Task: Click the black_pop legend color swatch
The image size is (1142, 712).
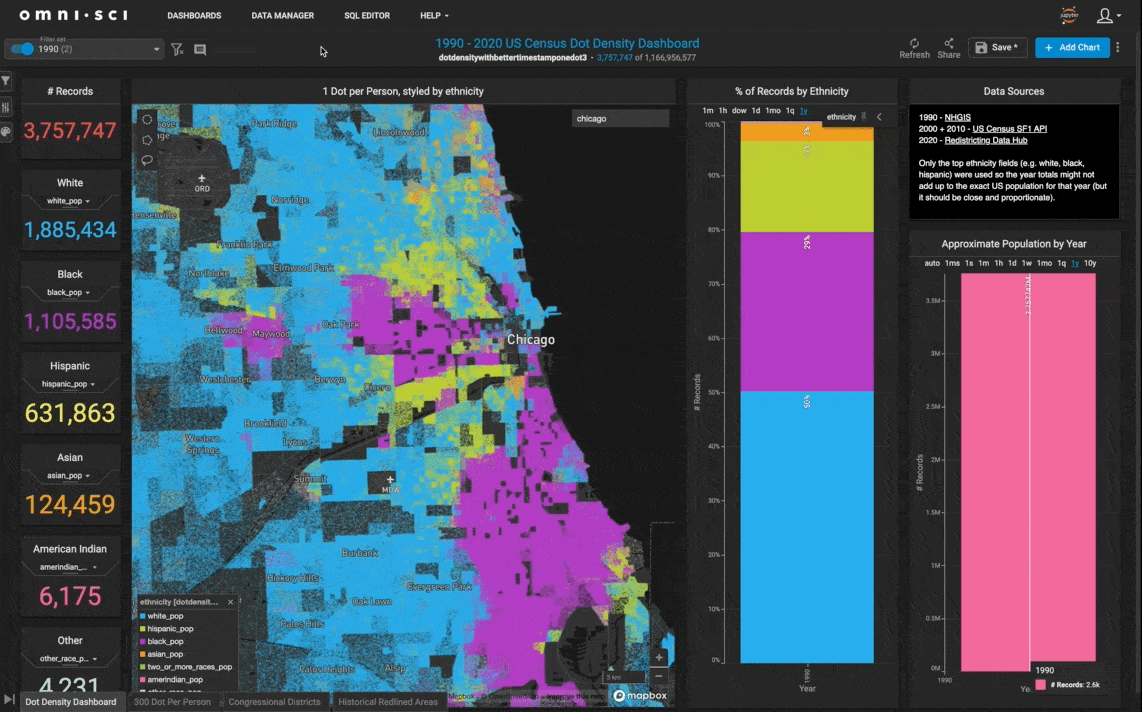Action: coord(143,641)
